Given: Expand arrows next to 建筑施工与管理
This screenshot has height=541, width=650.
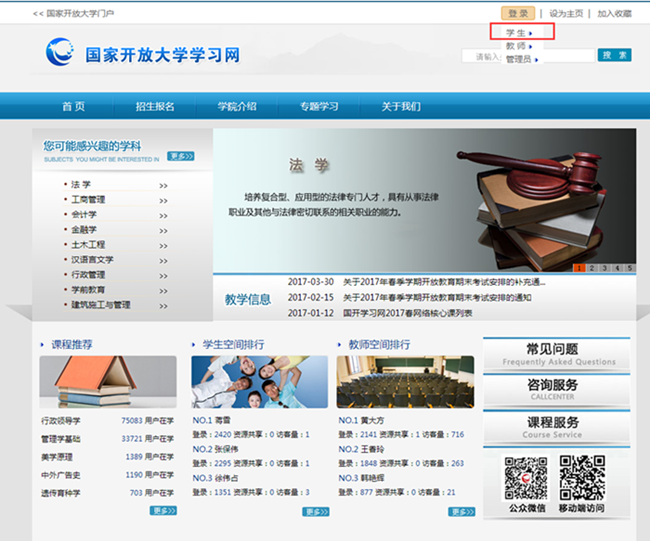Looking at the screenshot, I should point(163,306).
